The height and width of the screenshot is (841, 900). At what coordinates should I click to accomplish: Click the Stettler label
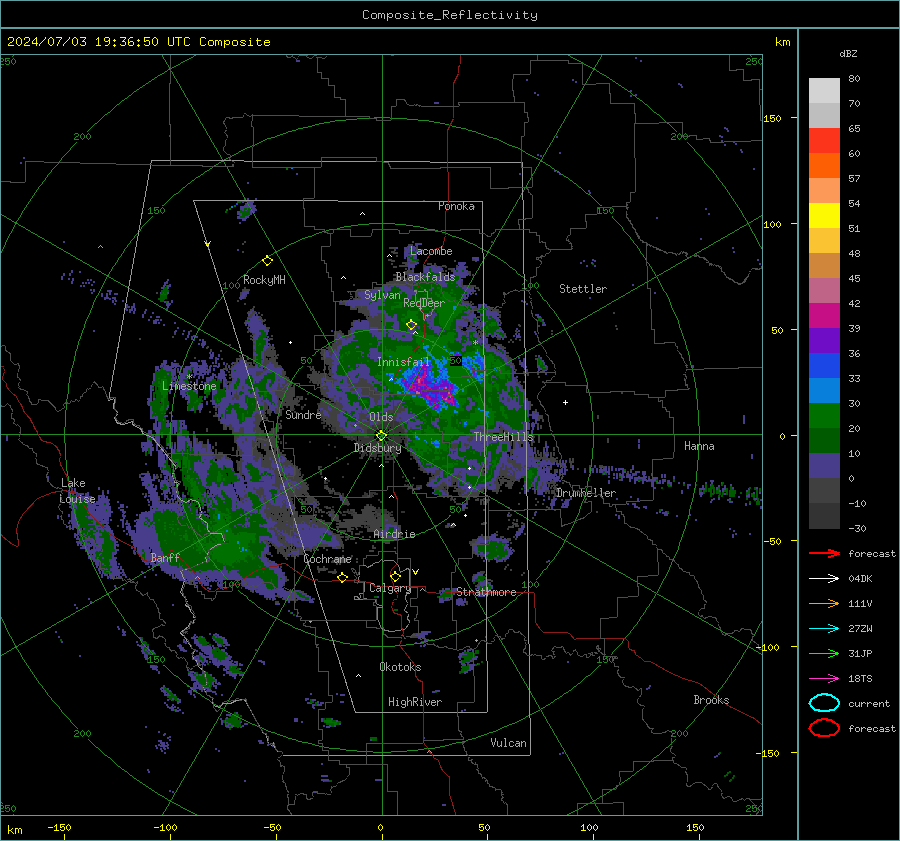[583, 289]
